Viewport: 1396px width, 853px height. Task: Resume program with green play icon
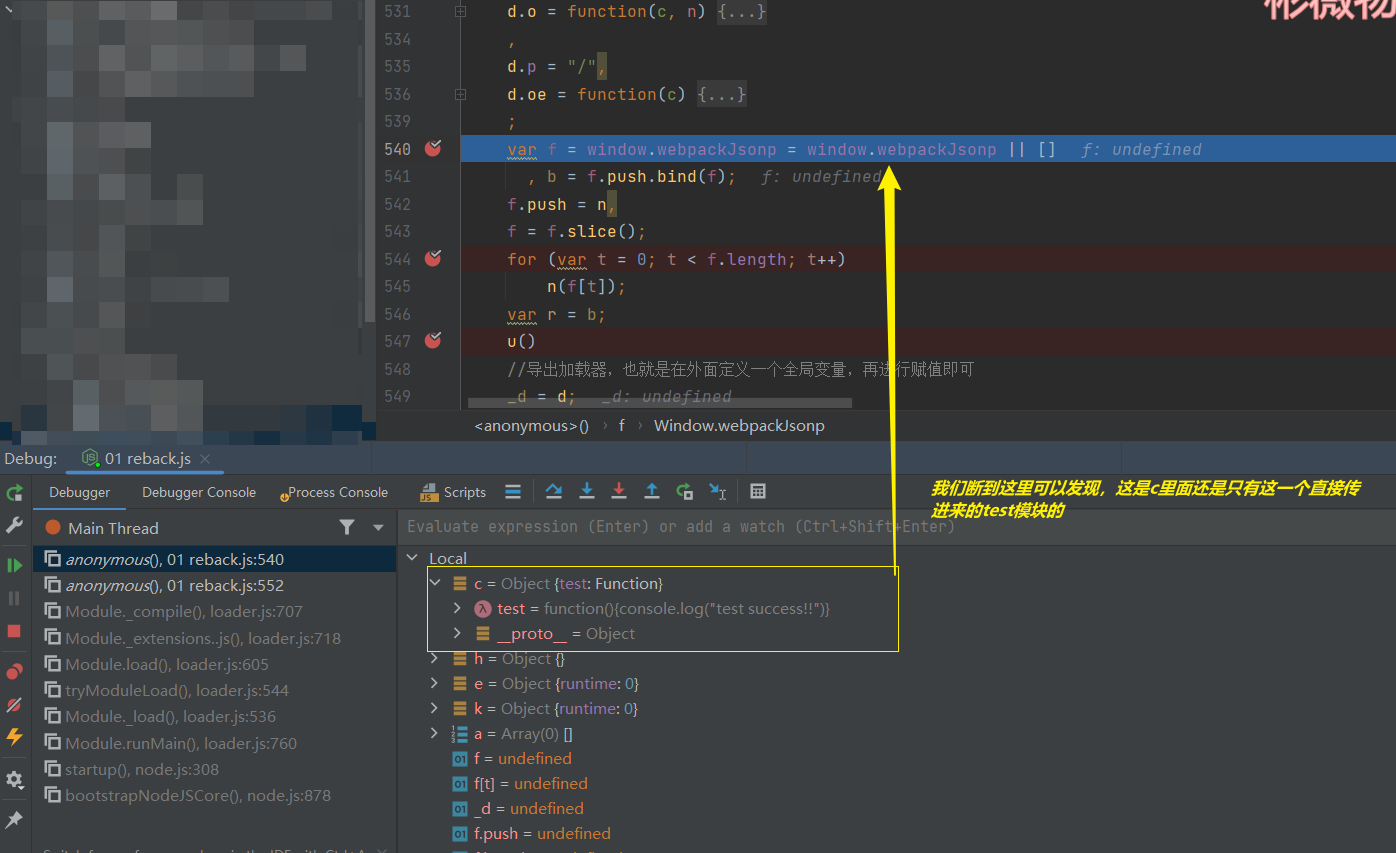(14, 565)
